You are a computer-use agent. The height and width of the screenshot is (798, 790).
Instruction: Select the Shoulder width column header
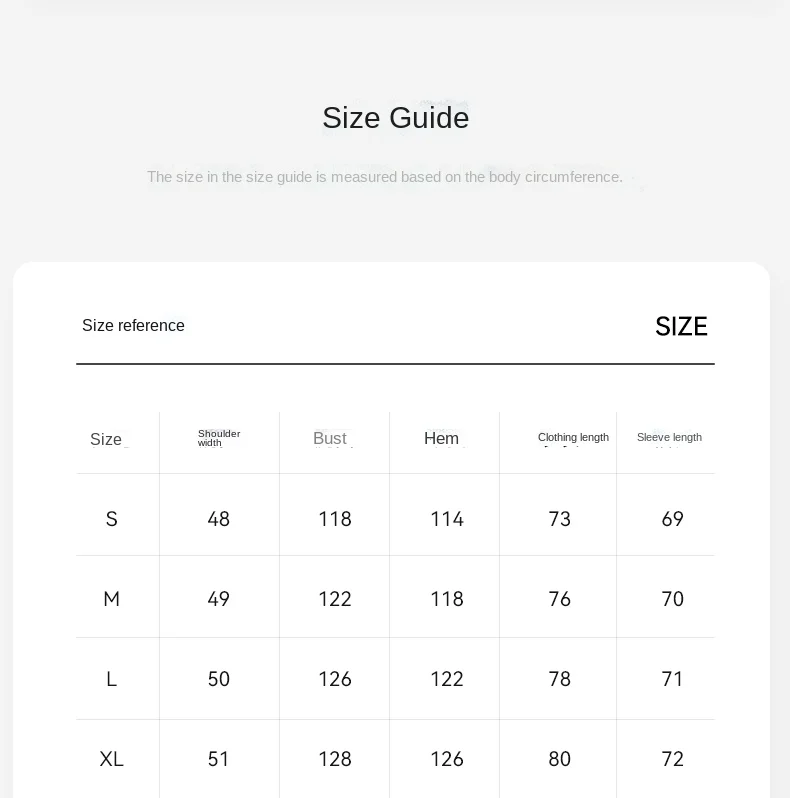pyautogui.click(x=219, y=438)
